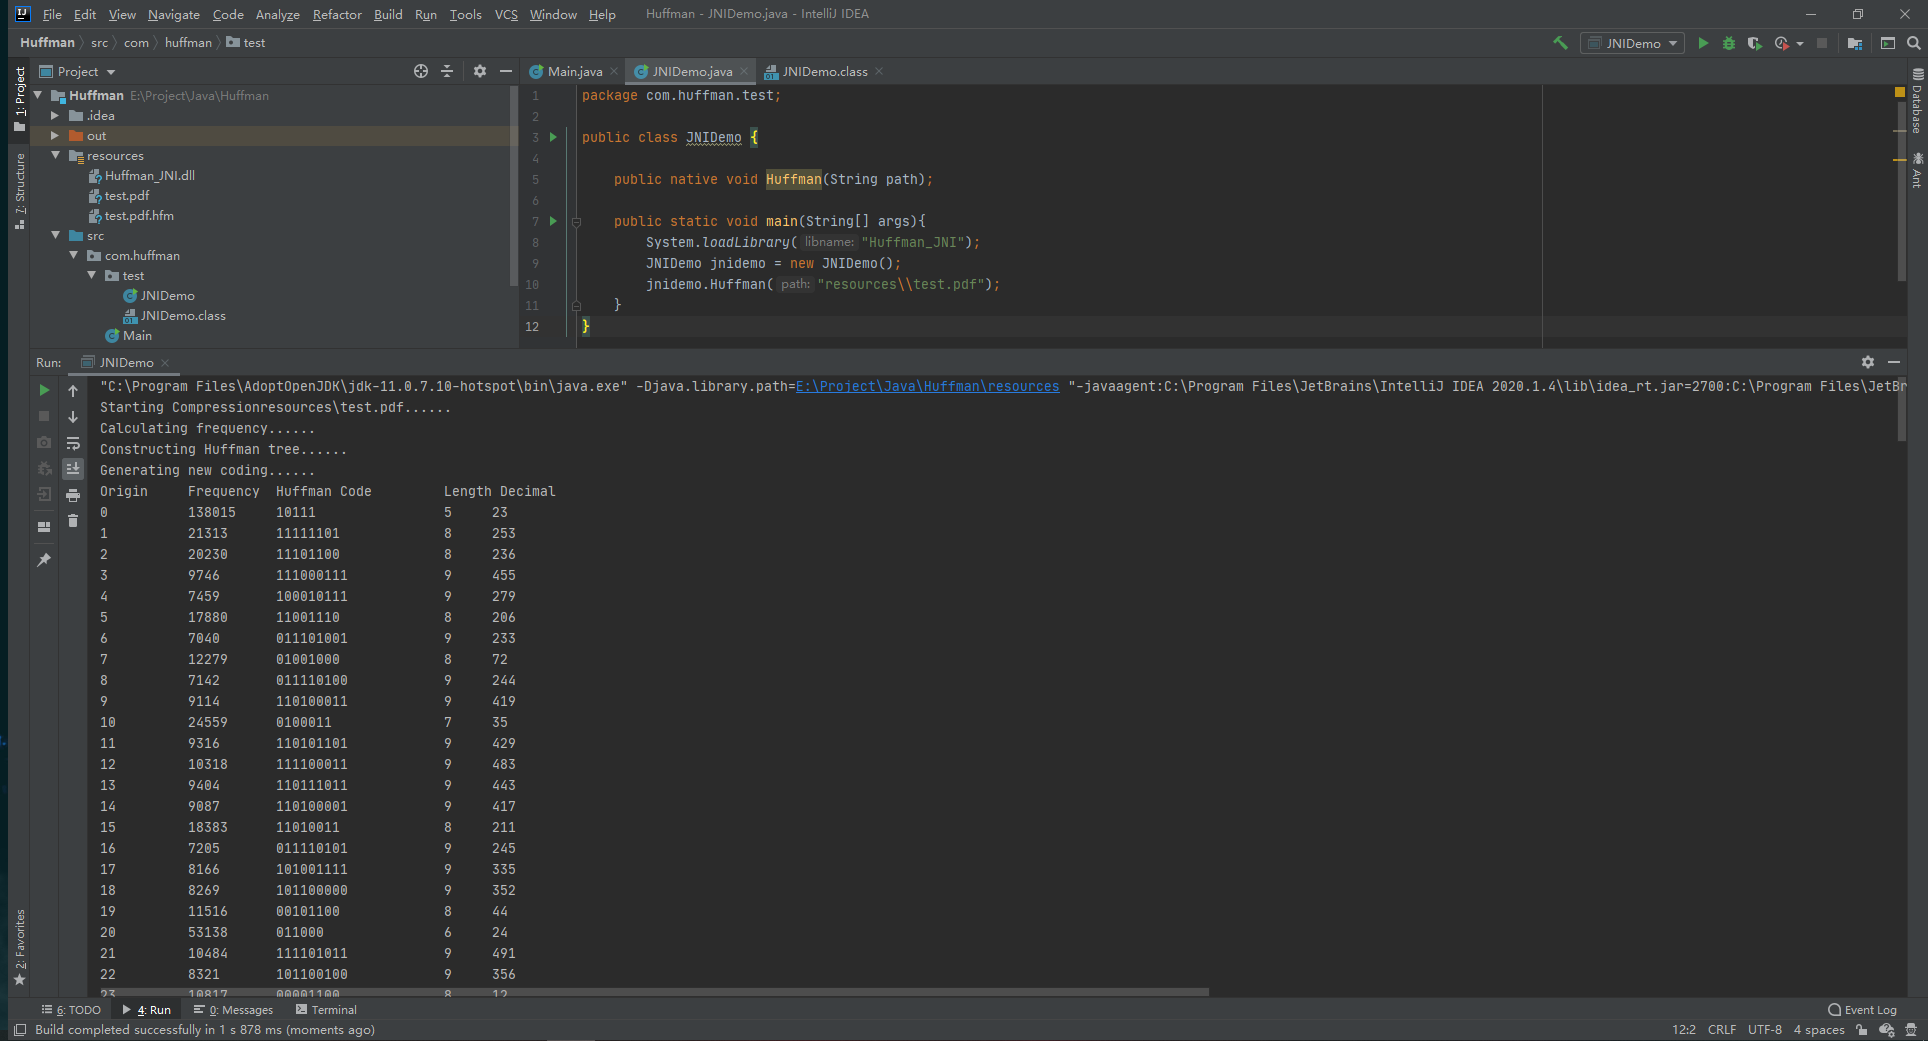Toggle the Database side panel
This screenshot has height=1041, width=1928.
[1917, 101]
